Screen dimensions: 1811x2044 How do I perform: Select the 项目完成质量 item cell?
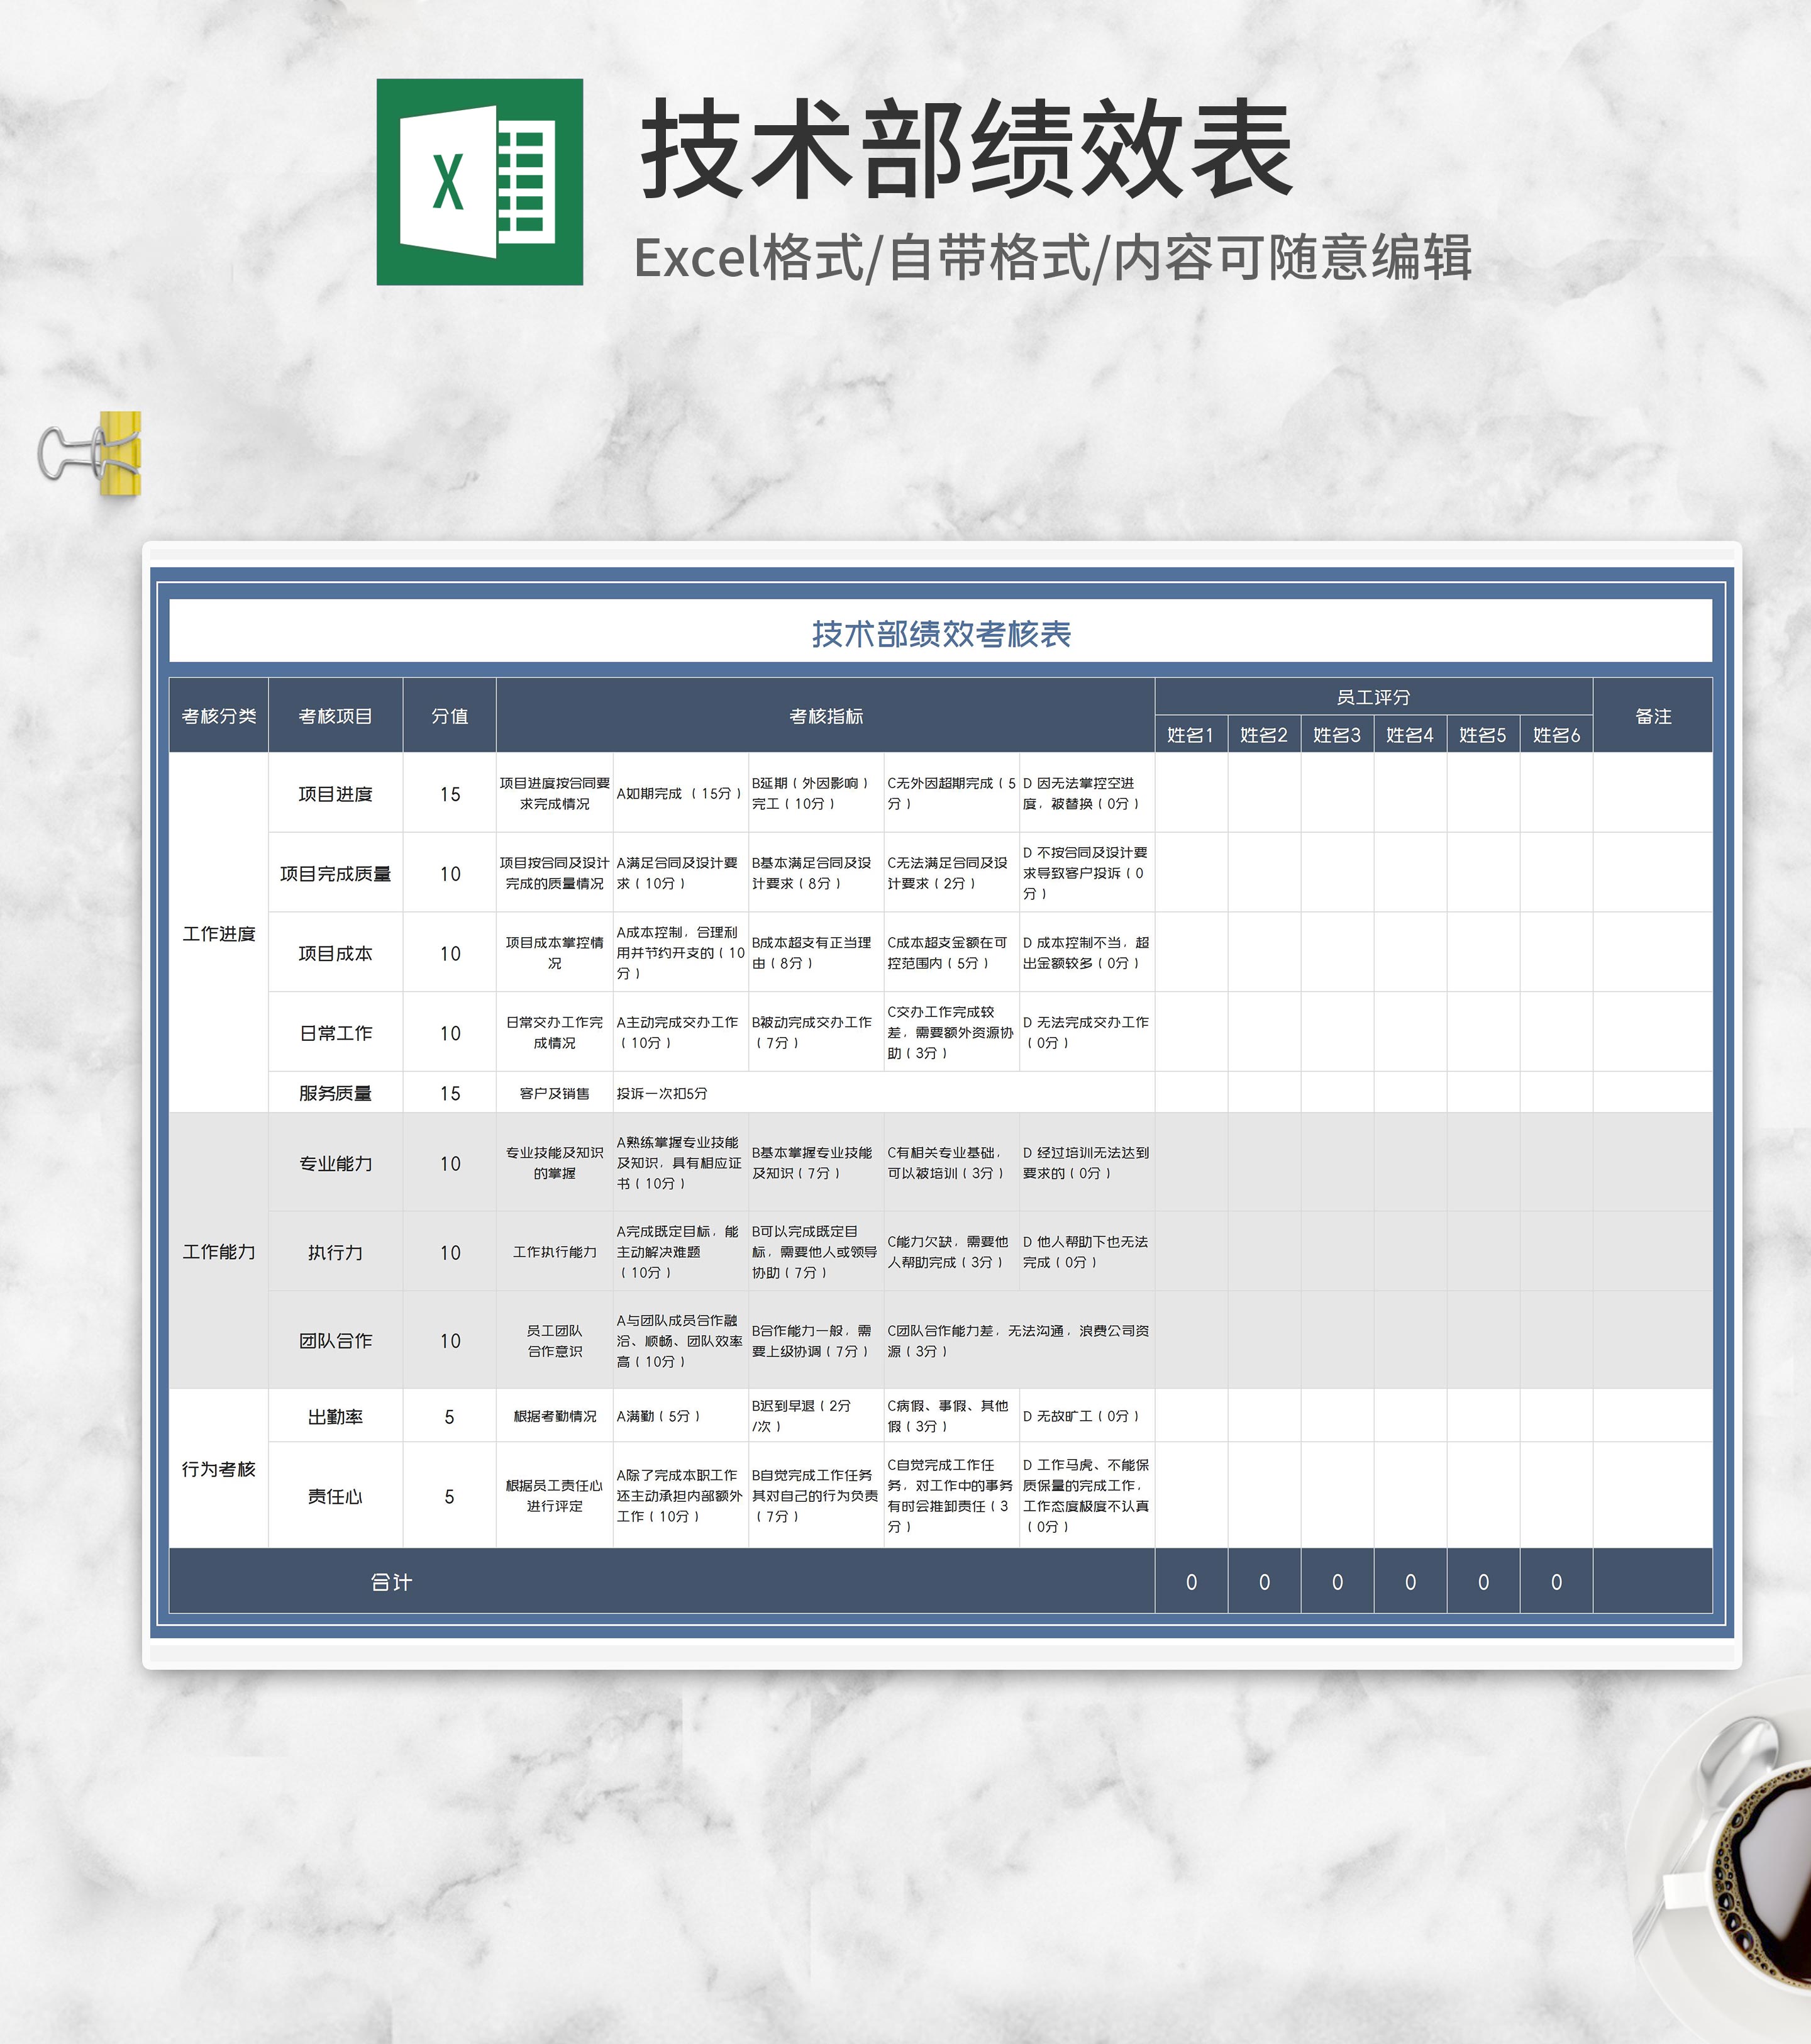click(x=335, y=873)
